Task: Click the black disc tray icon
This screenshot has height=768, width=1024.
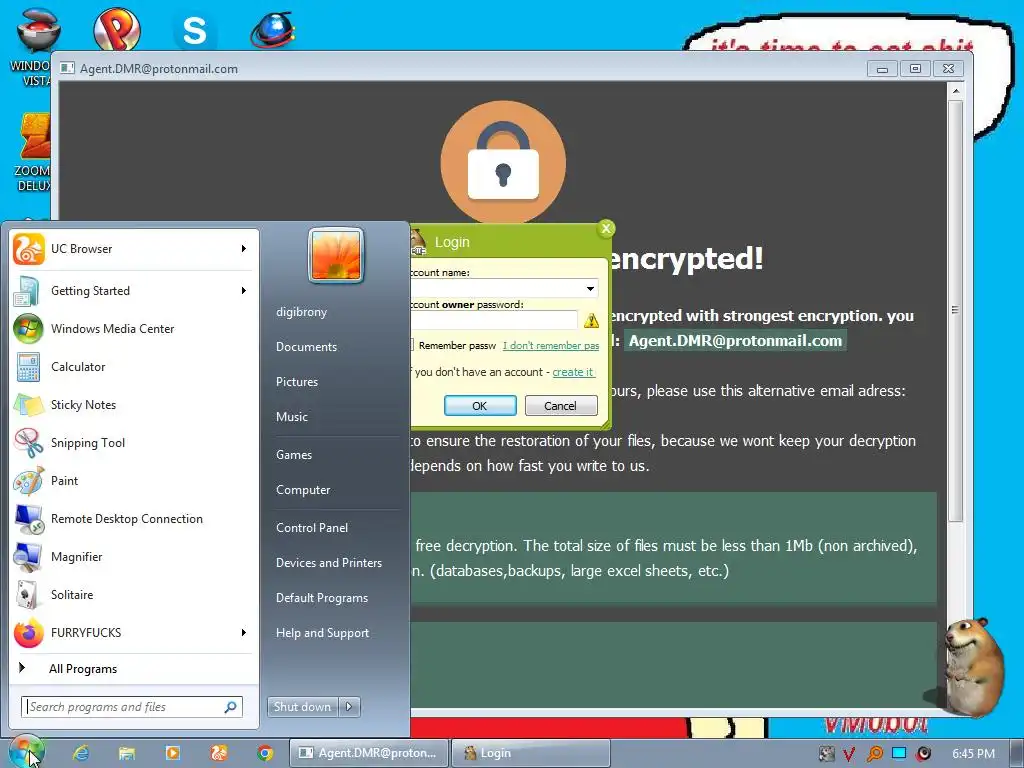Action: 923,754
